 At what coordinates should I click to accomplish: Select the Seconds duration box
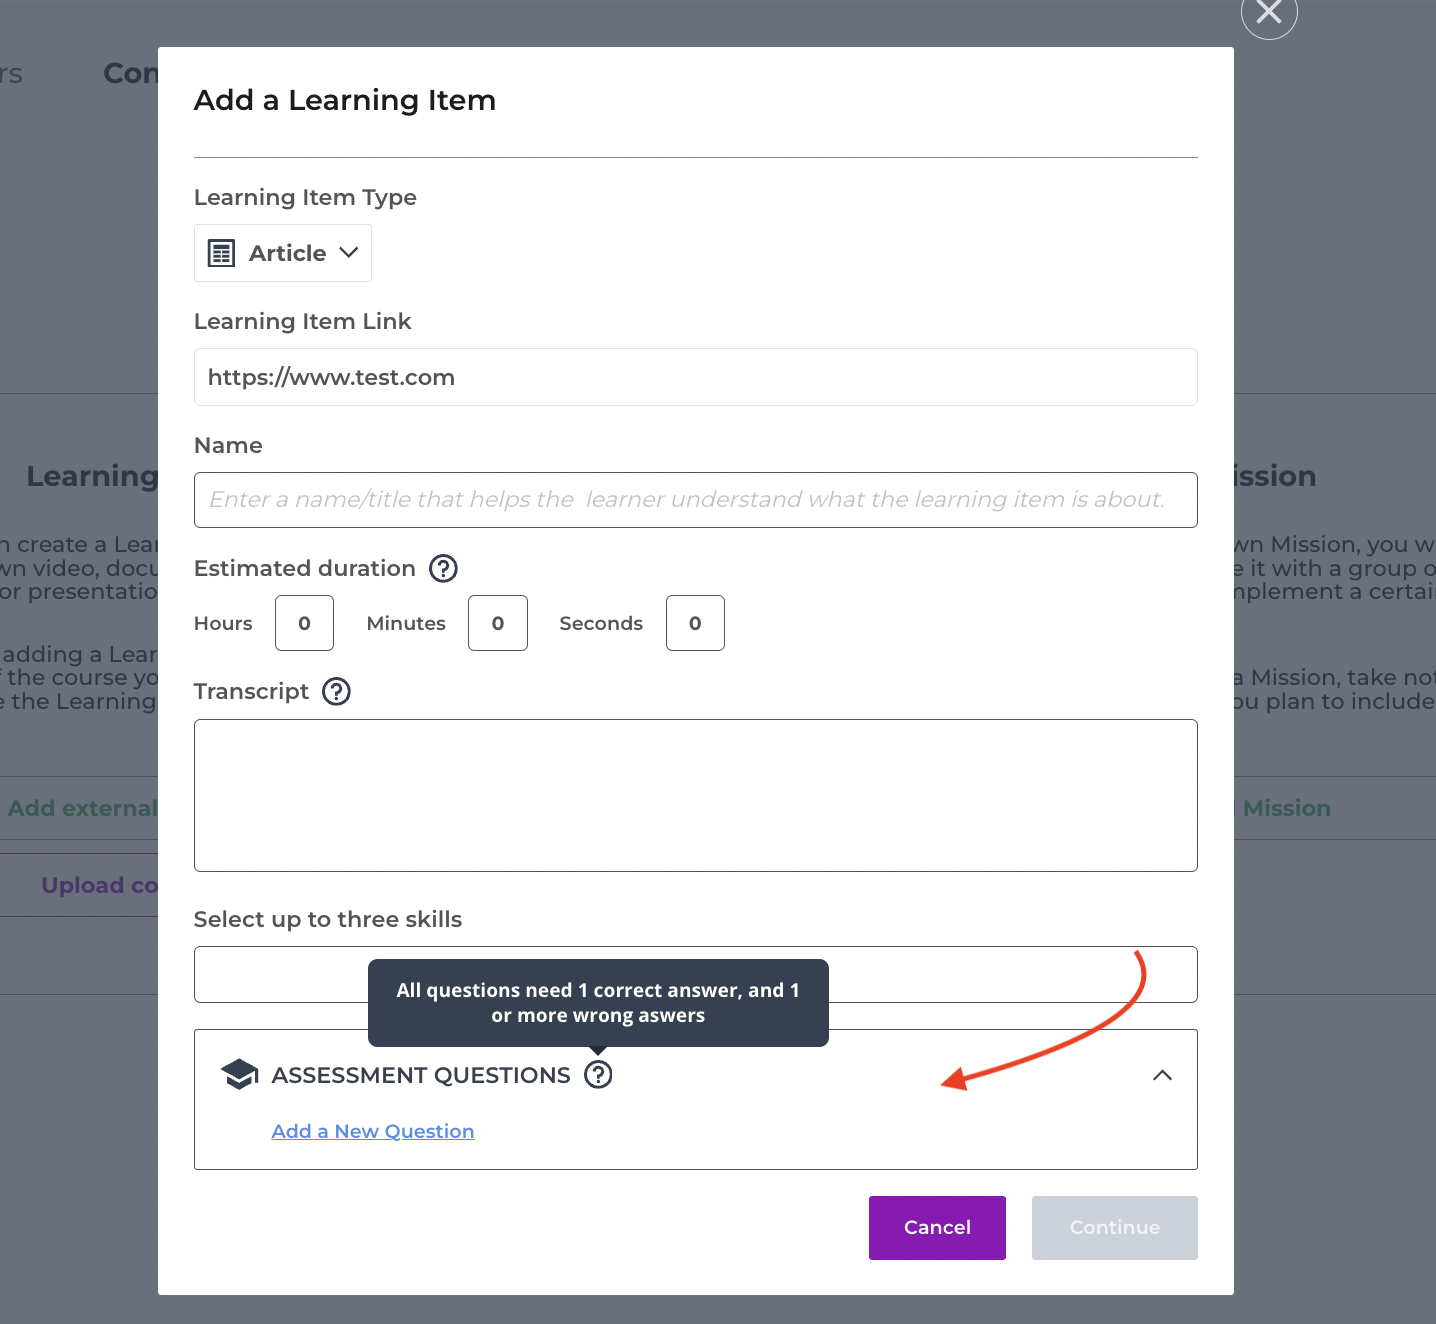point(695,623)
